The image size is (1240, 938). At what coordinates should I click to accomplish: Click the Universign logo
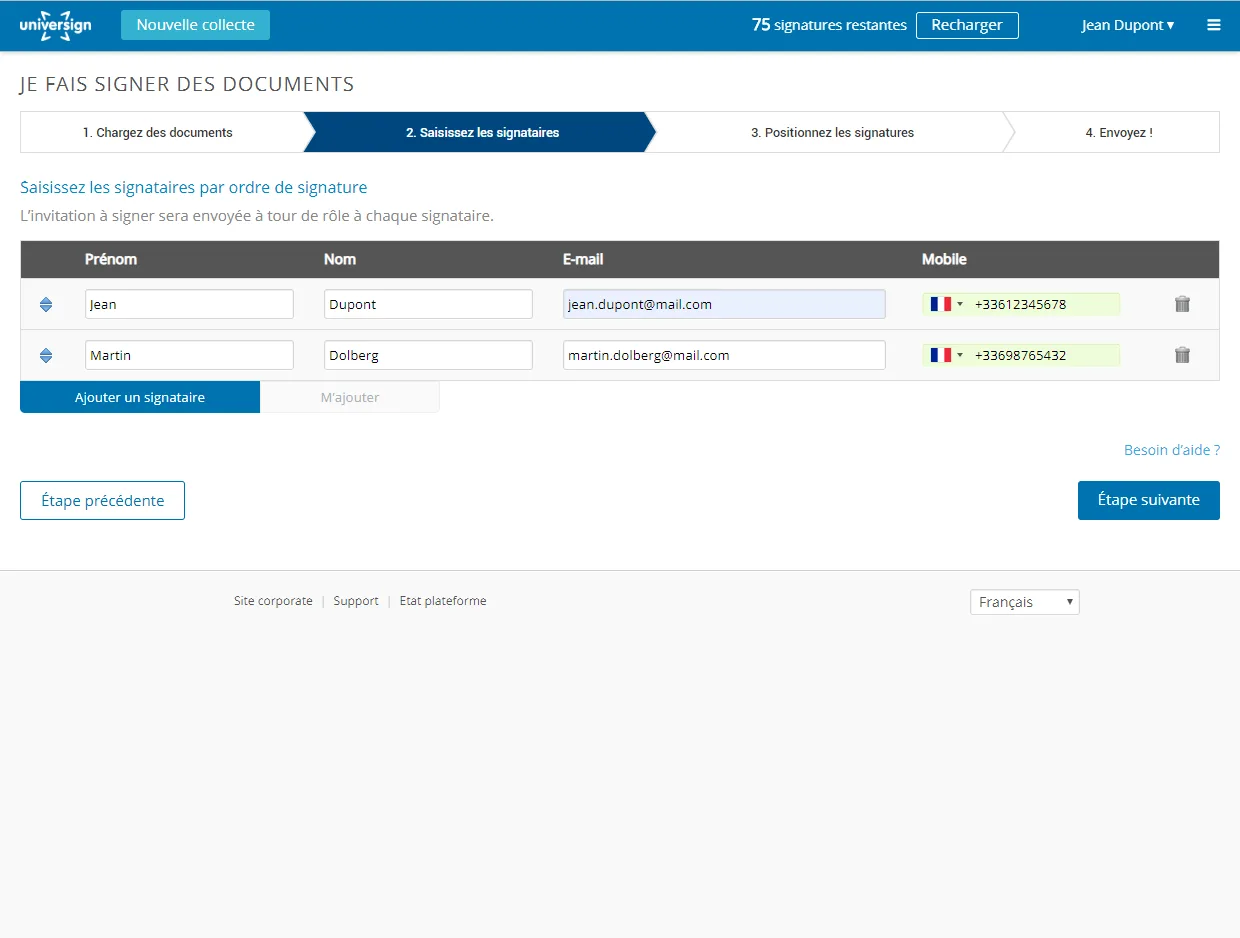[56, 25]
